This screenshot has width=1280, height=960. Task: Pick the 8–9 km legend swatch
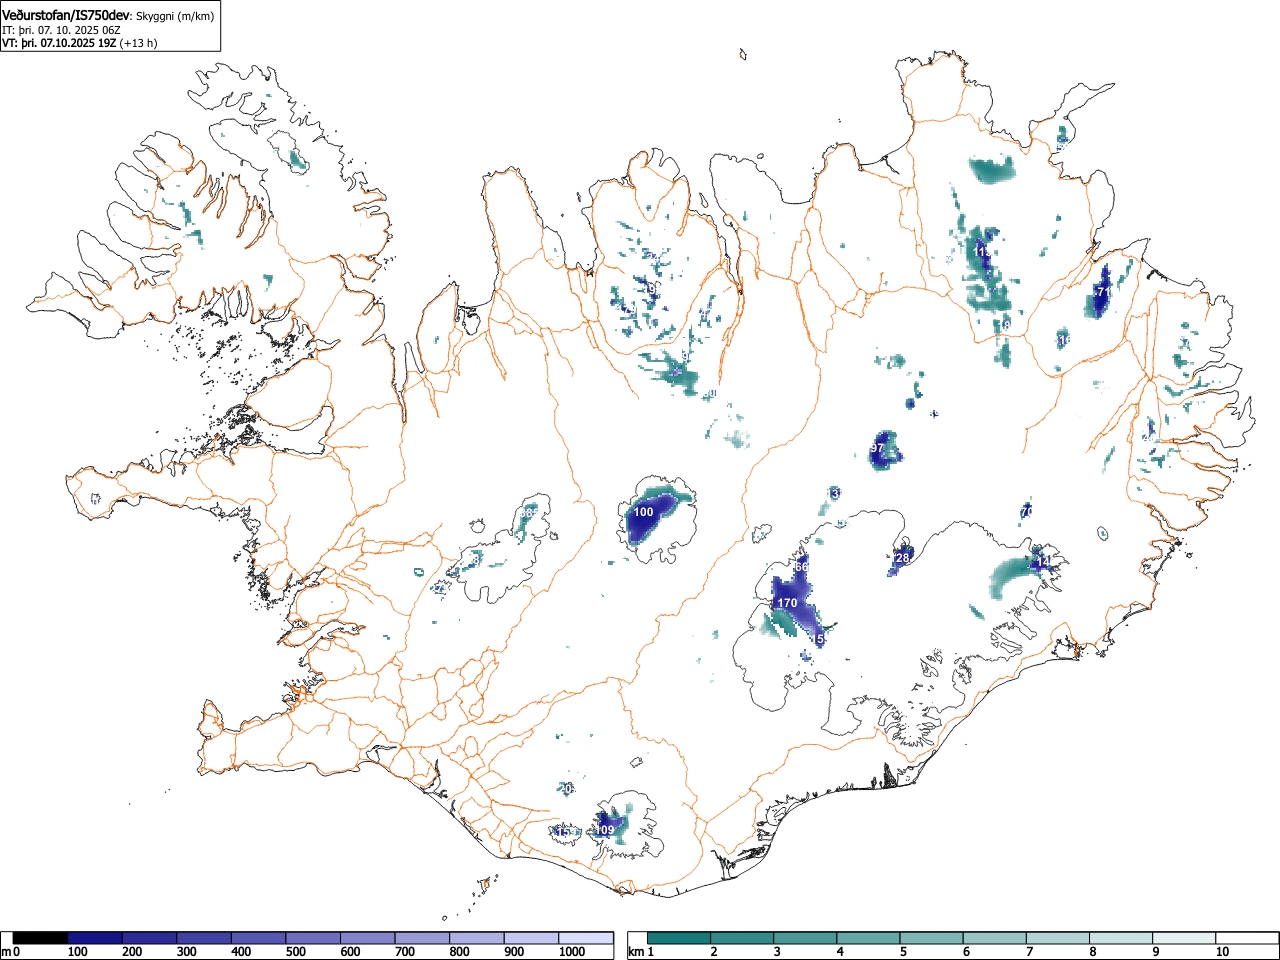tap(1121, 938)
